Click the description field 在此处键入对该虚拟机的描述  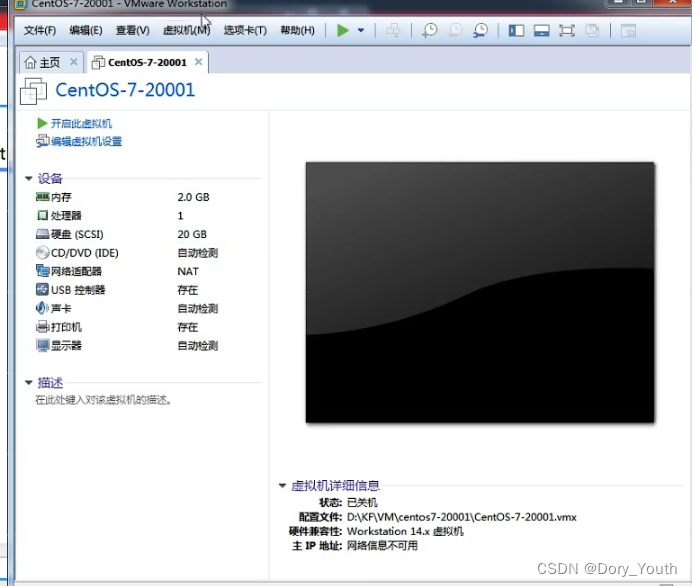(x=103, y=400)
